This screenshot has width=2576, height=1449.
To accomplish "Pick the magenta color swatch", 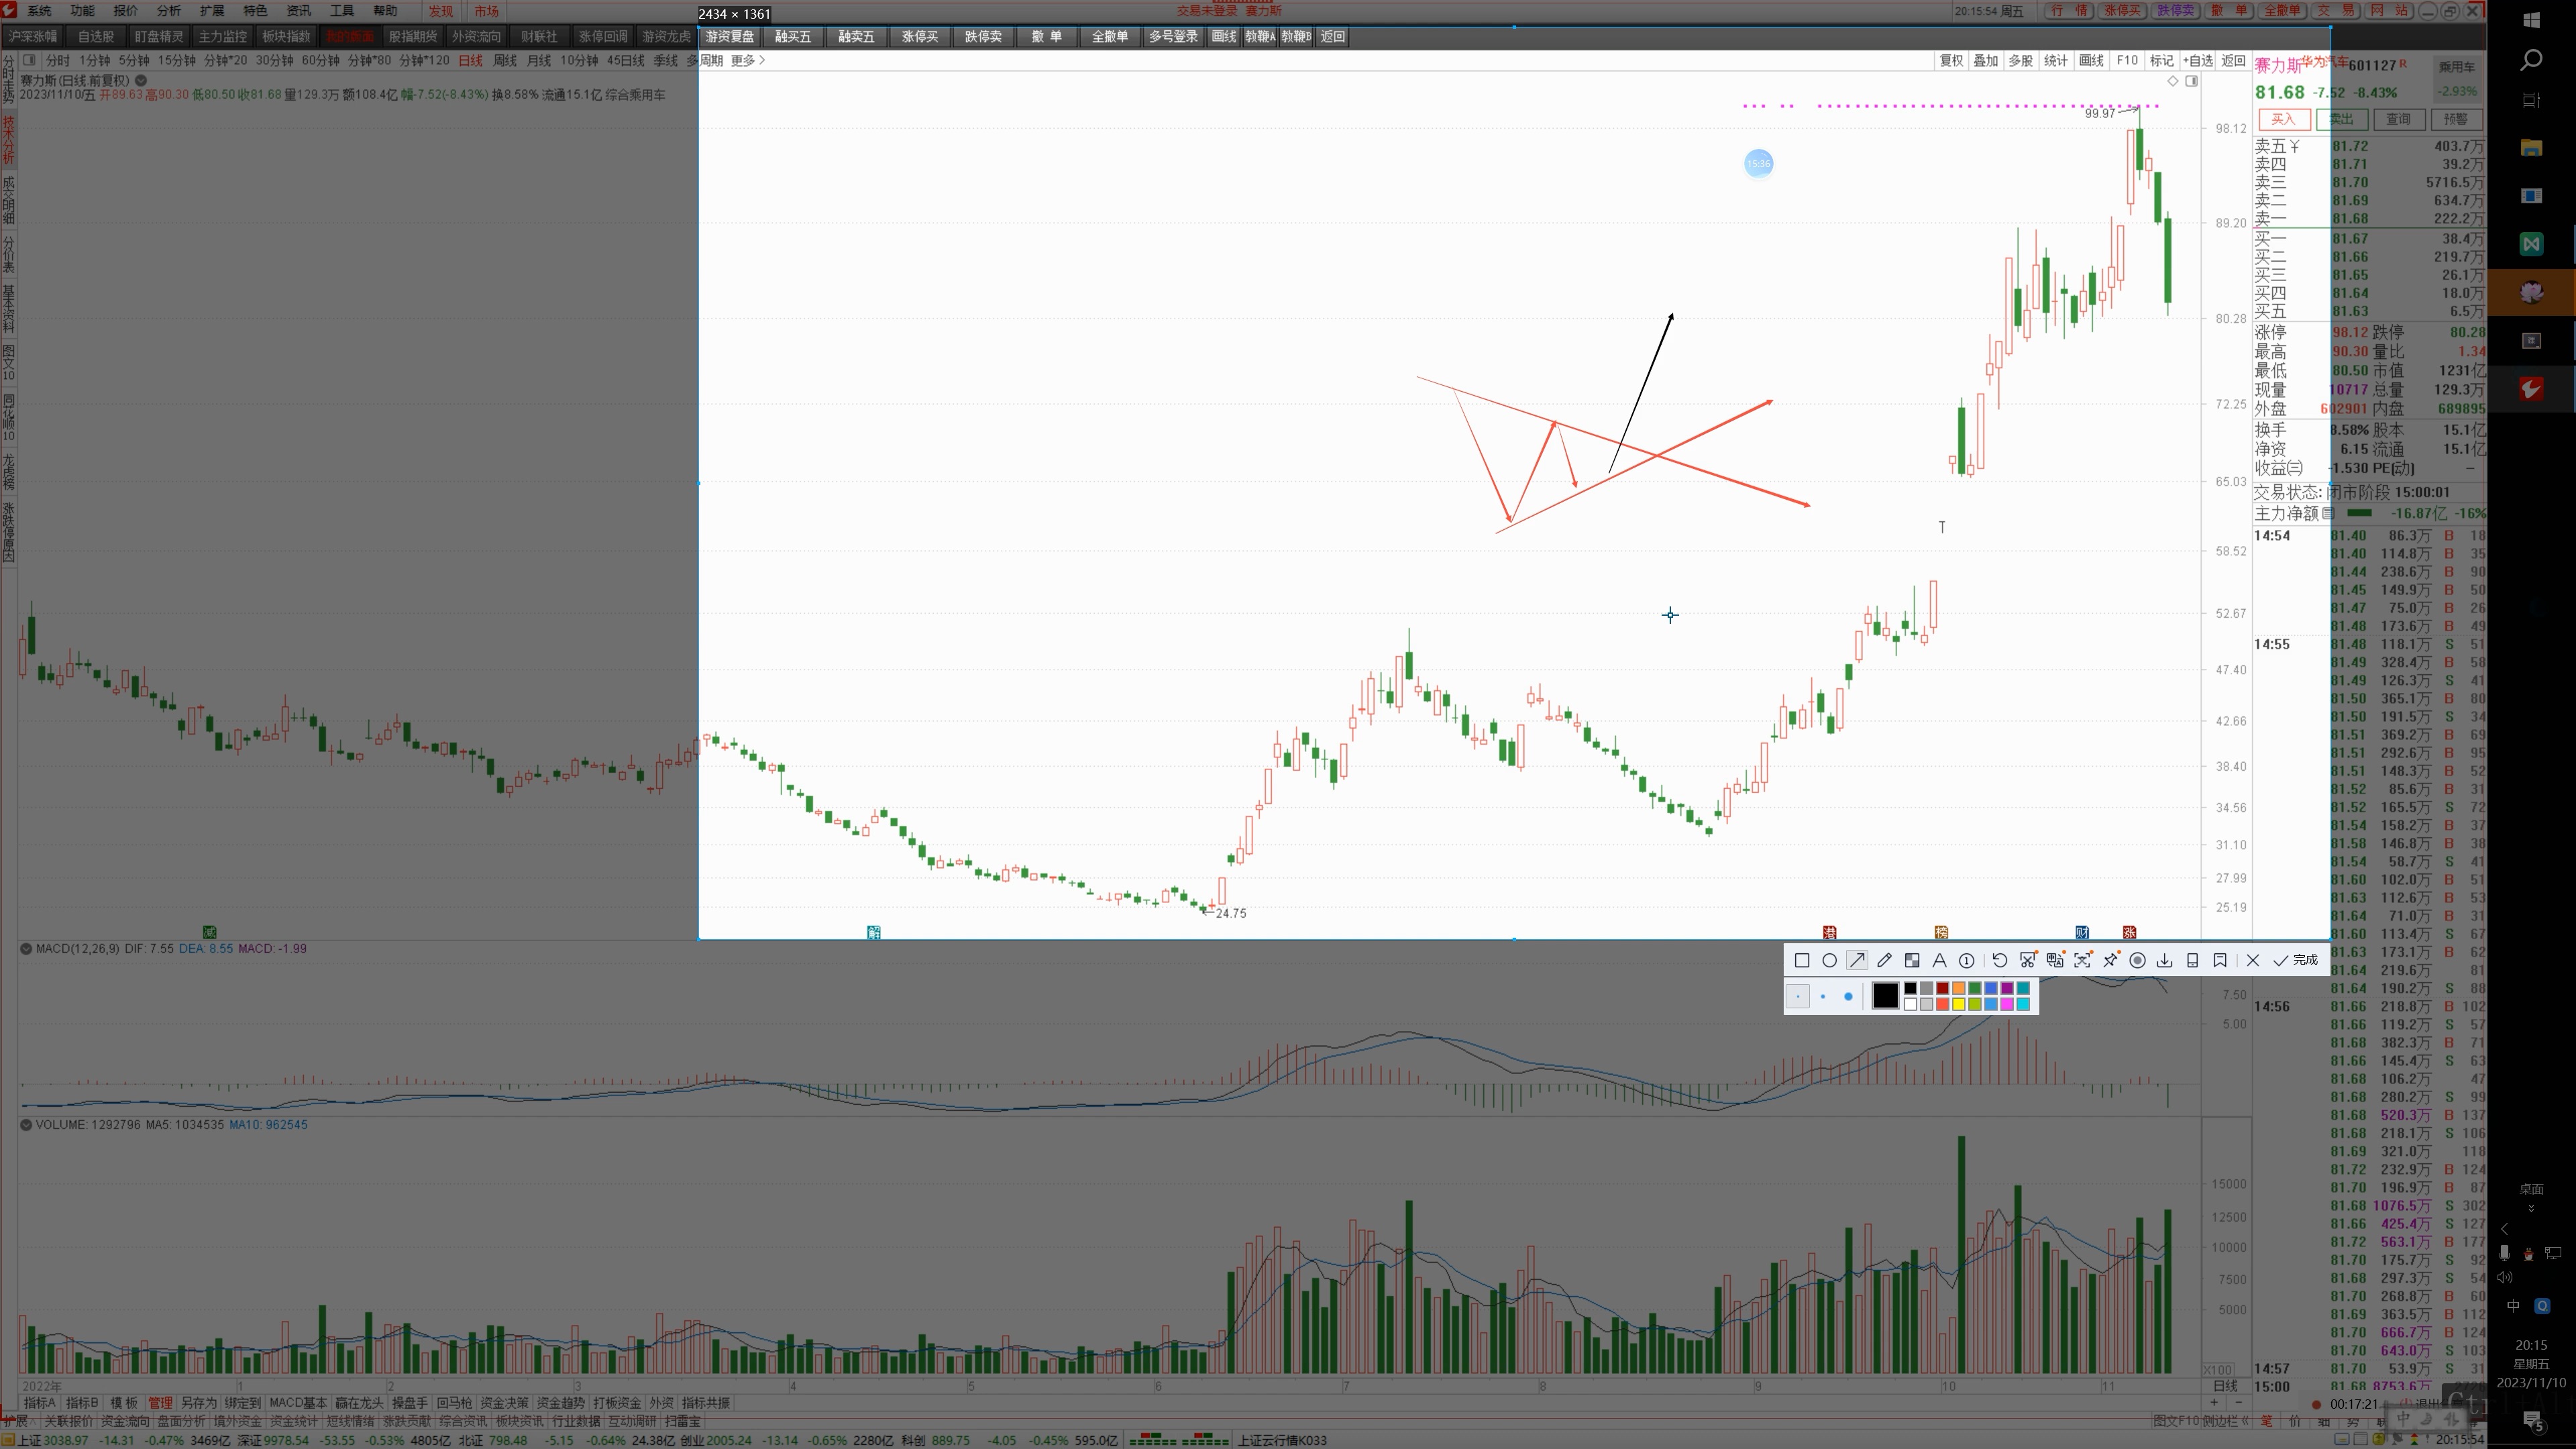I will point(2006,1004).
